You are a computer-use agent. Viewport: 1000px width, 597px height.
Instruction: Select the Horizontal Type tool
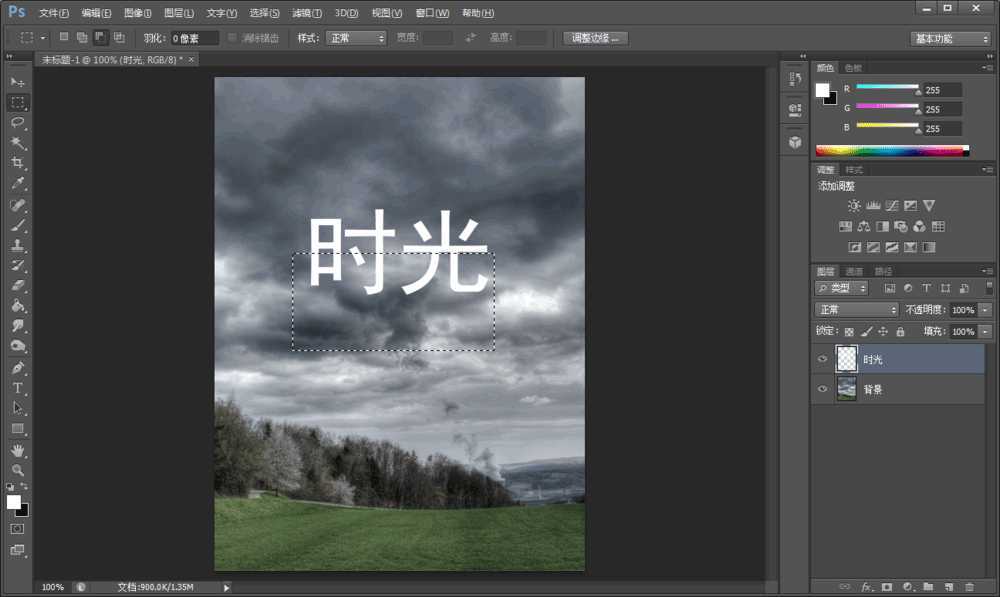click(x=18, y=389)
